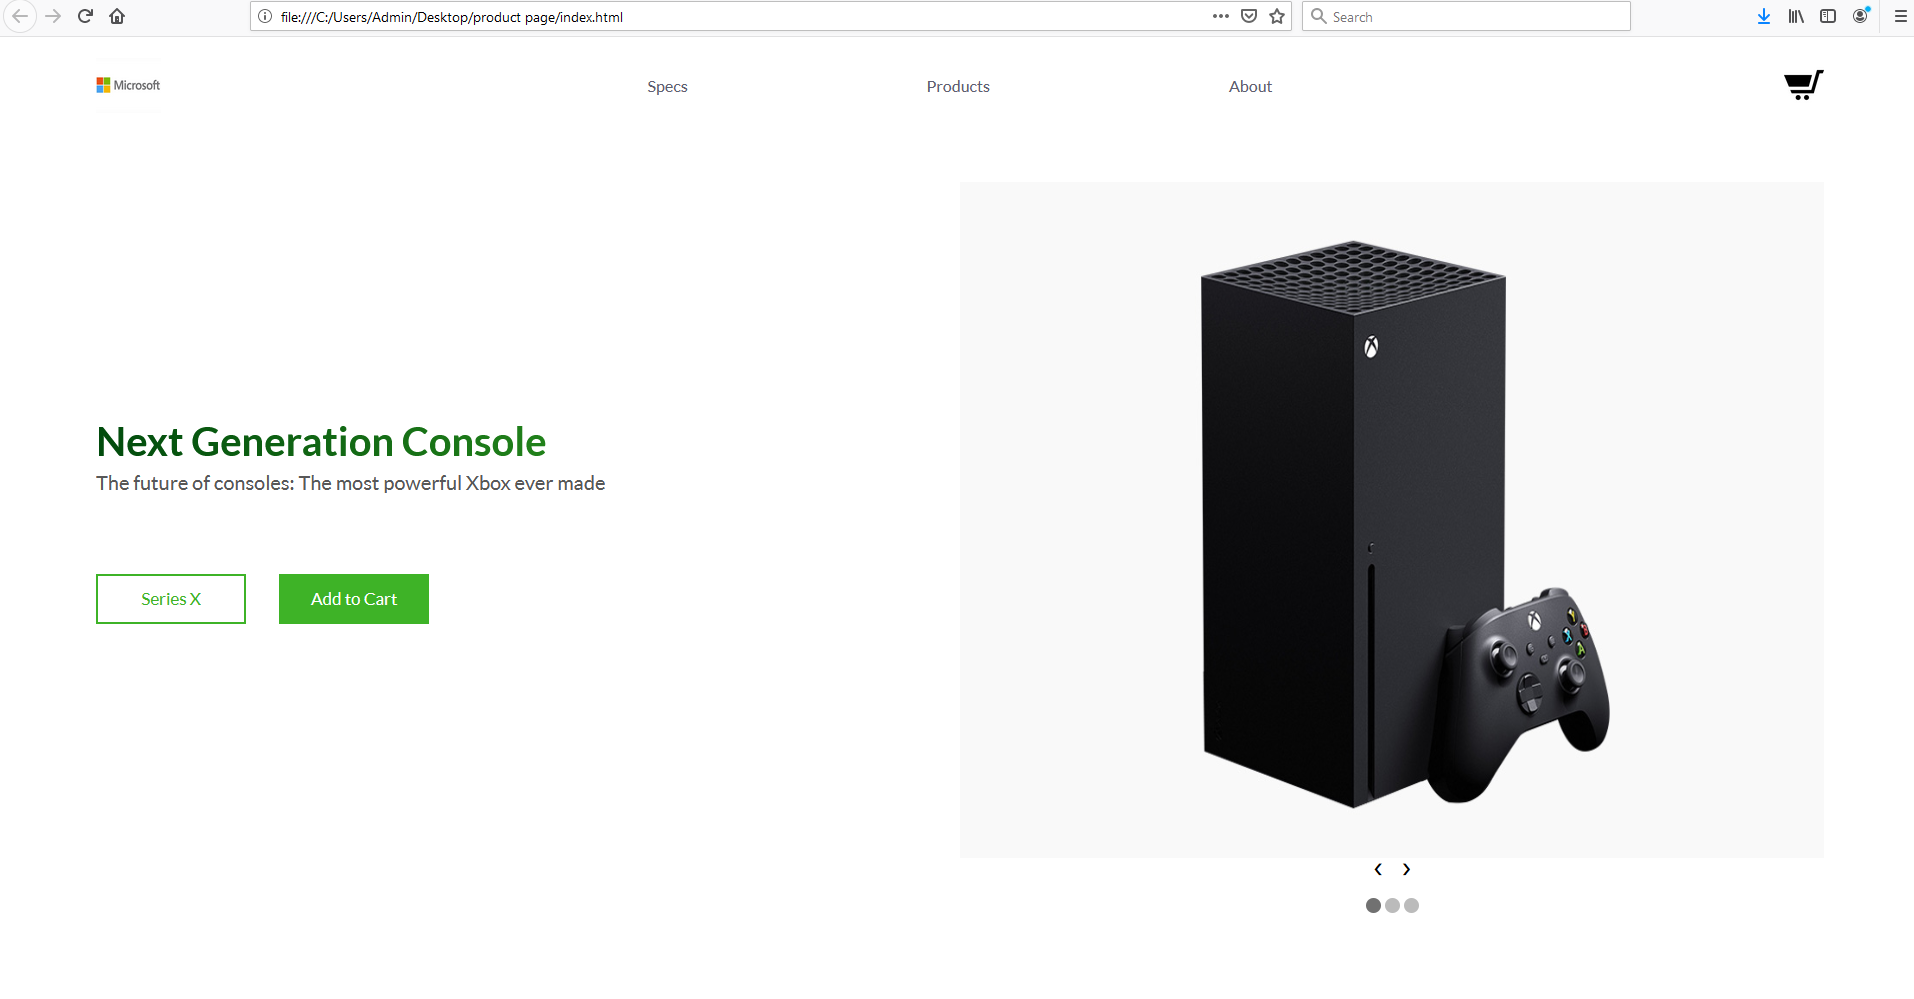
Task: Click the Xbox Series X product image
Action: point(1391,520)
